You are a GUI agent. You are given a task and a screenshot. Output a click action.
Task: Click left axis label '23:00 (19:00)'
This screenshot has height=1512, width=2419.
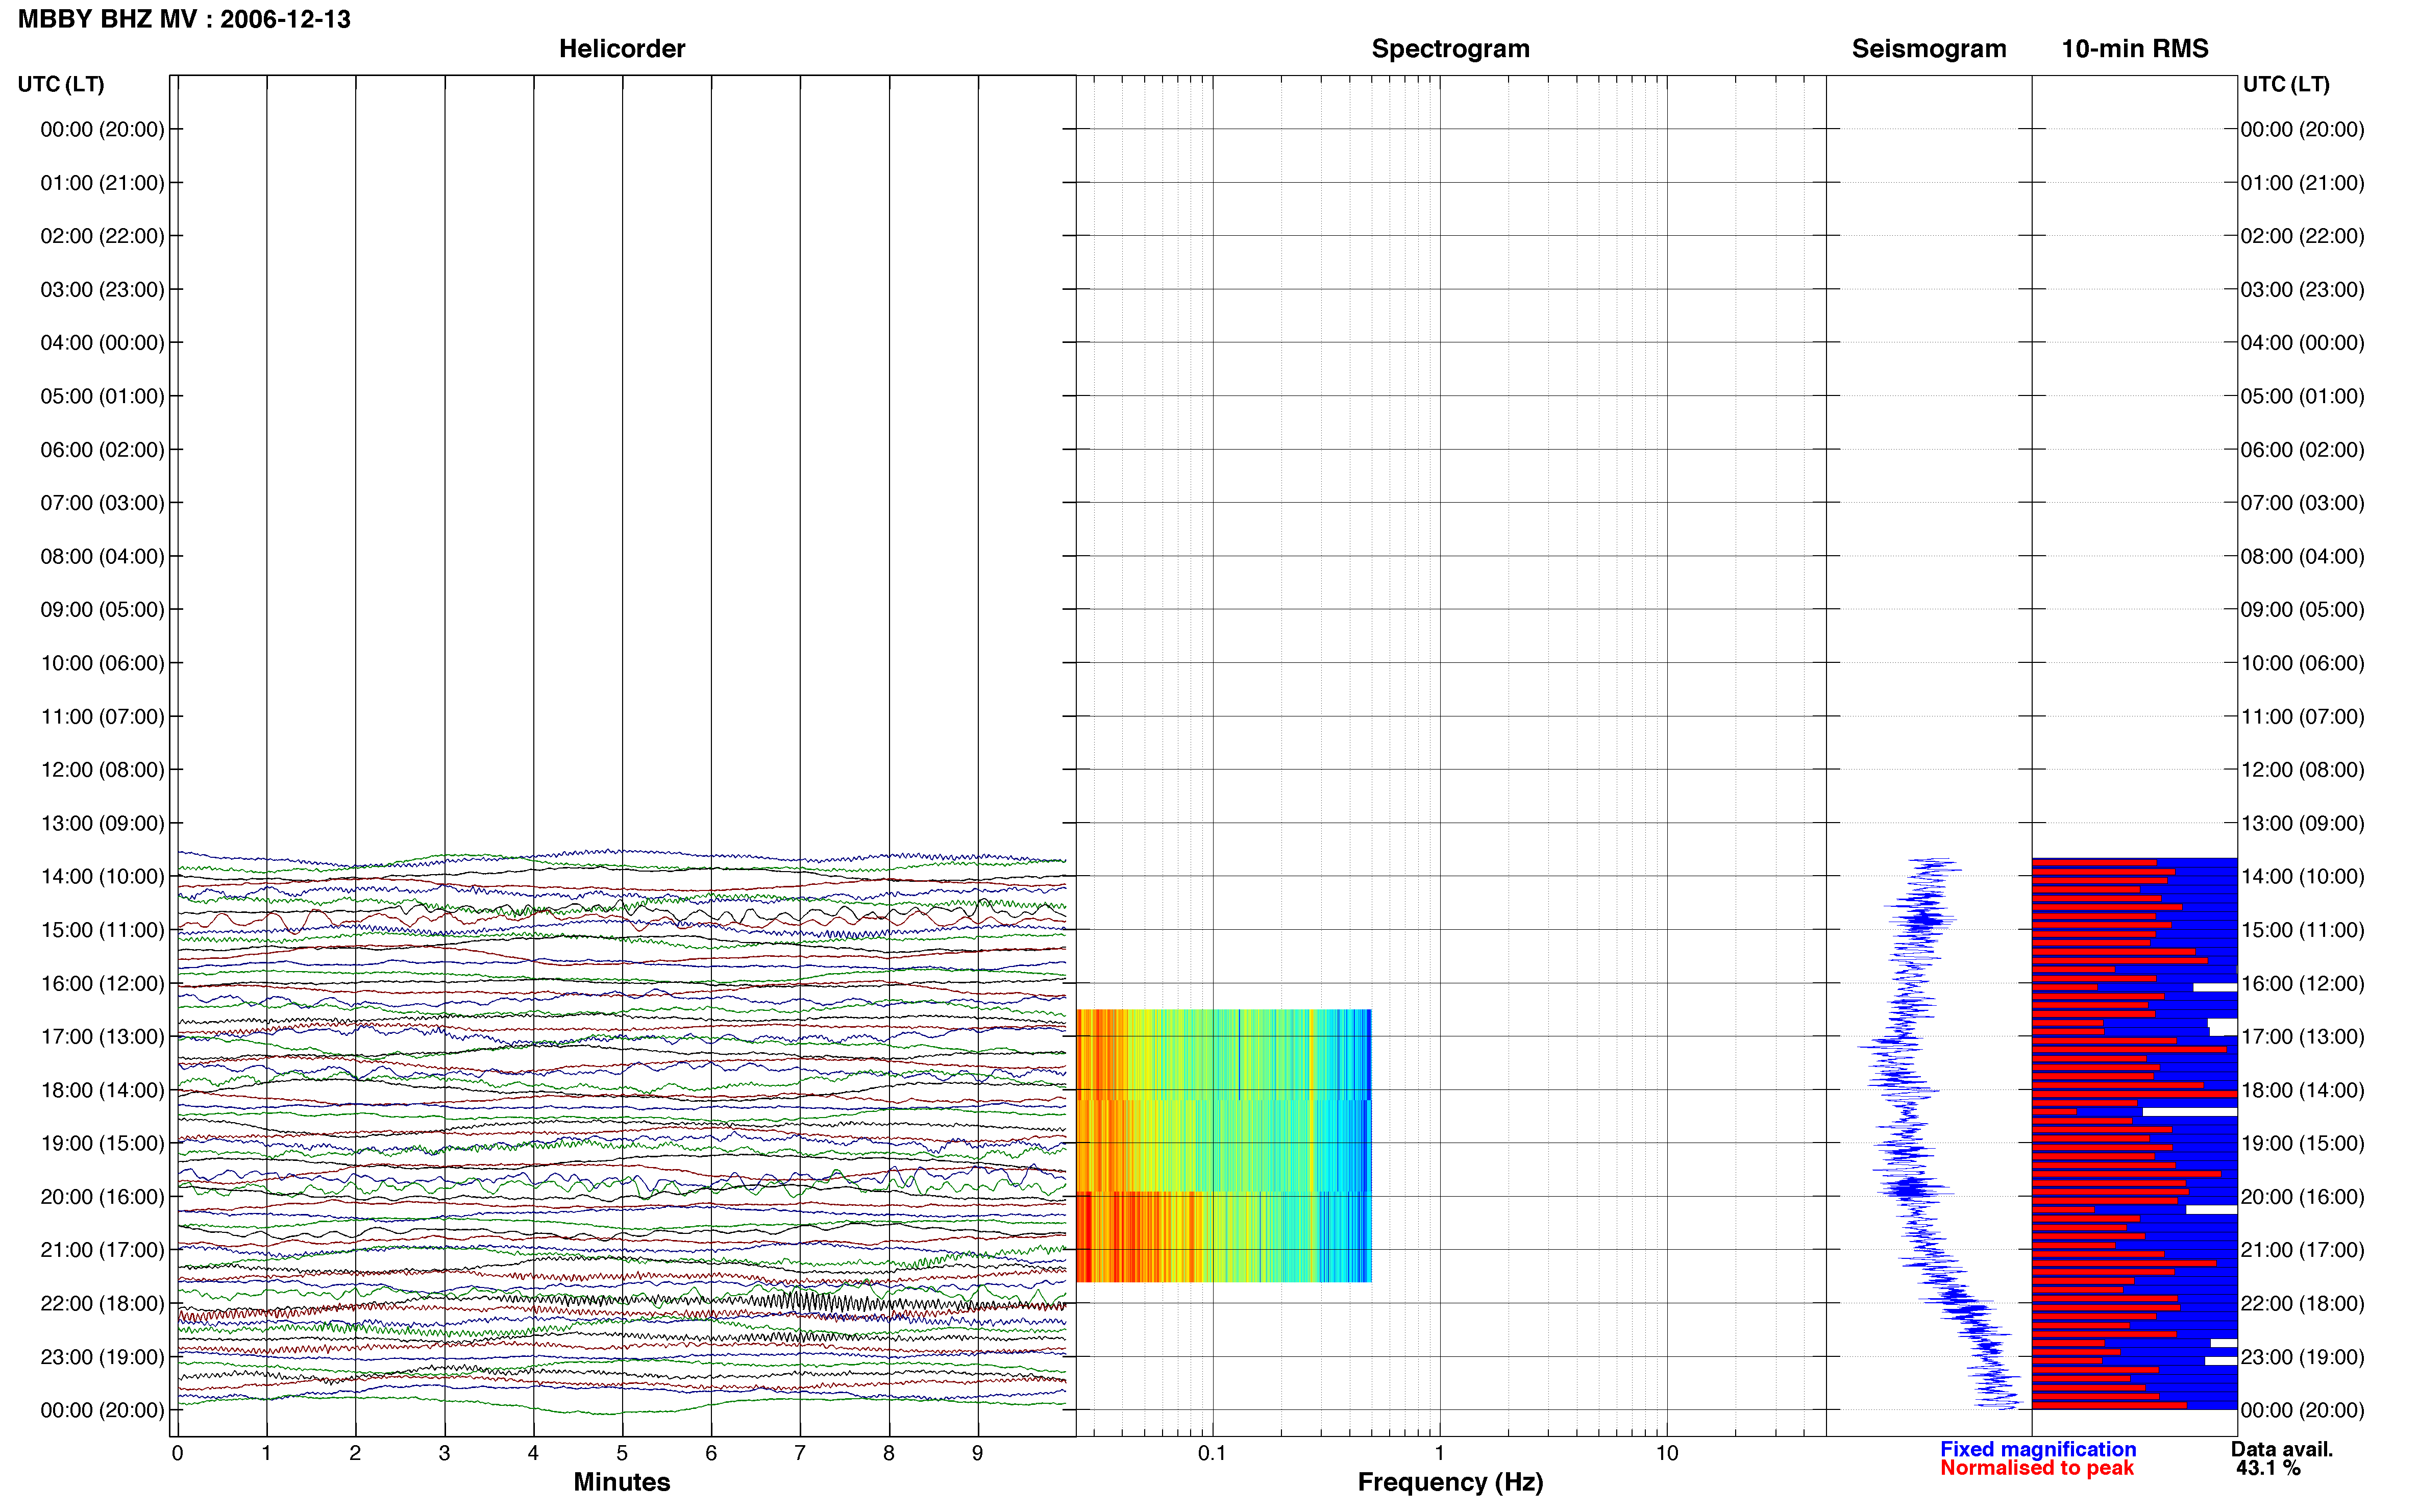click(x=102, y=1357)
